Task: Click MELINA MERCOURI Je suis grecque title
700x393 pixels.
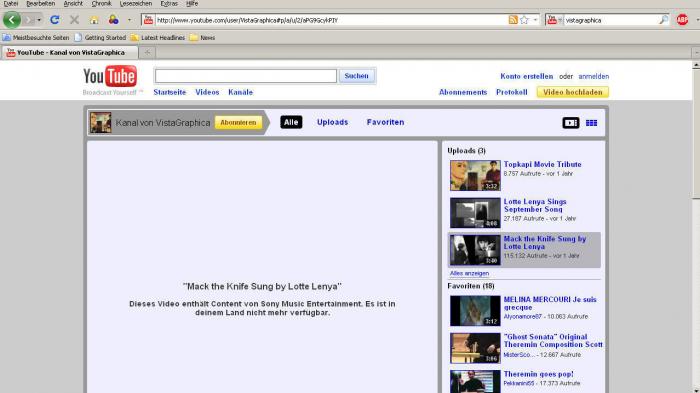Action: (550, 303)
